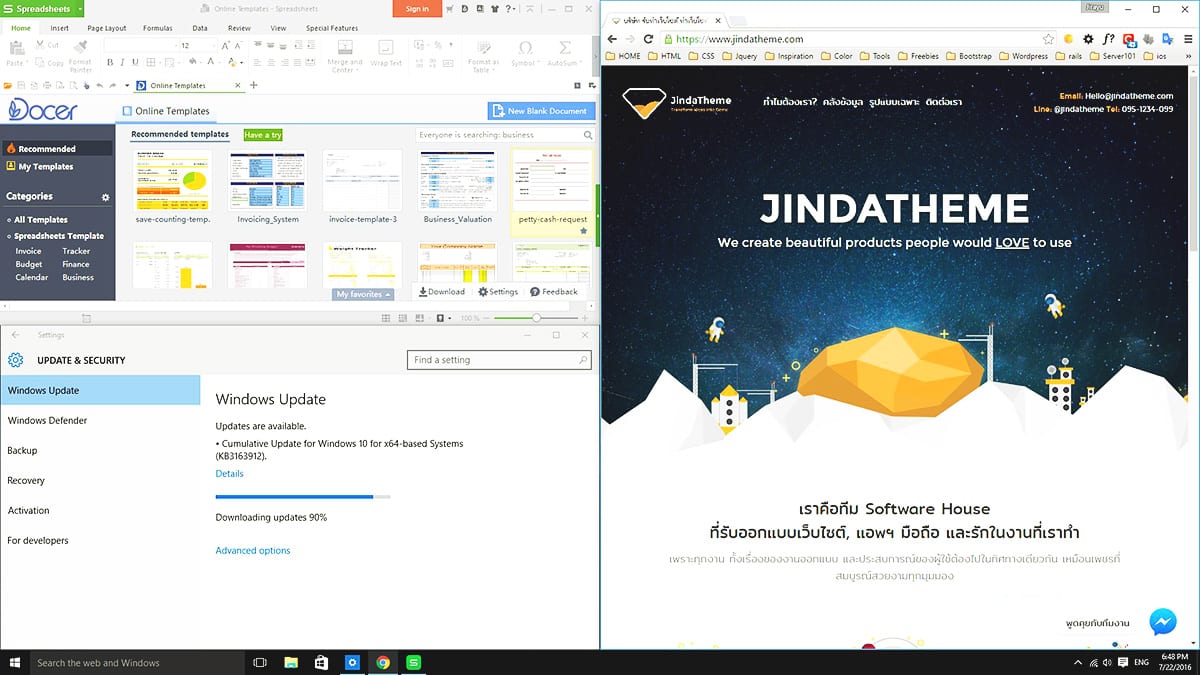Open the Invoicing_System template thumbnail
The height and width of the screenshot is (675, 1200).
tap(268, 180)
